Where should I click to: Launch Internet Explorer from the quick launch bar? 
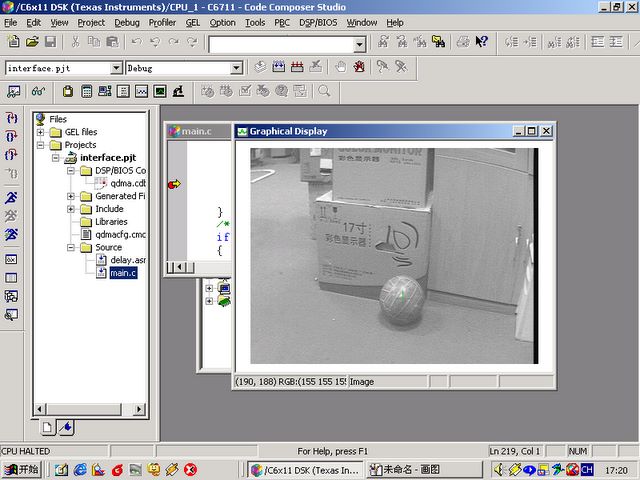pos(80,470)
